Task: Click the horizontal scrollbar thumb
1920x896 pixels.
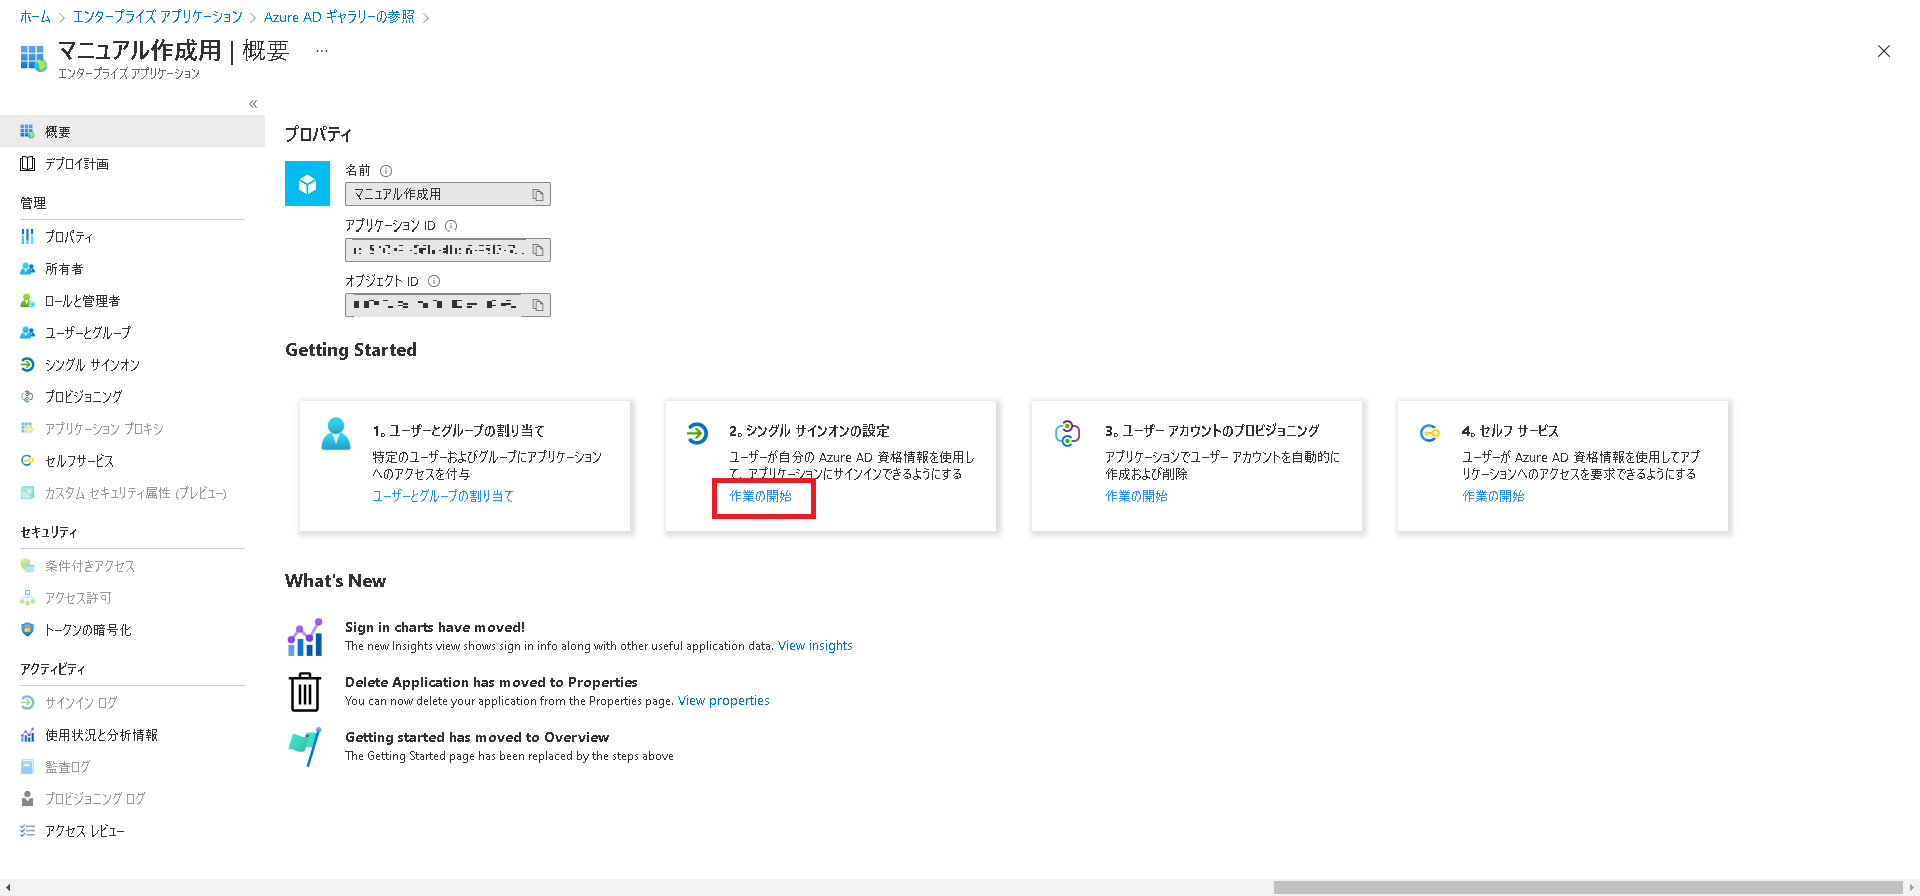Action: [1587, 887]
